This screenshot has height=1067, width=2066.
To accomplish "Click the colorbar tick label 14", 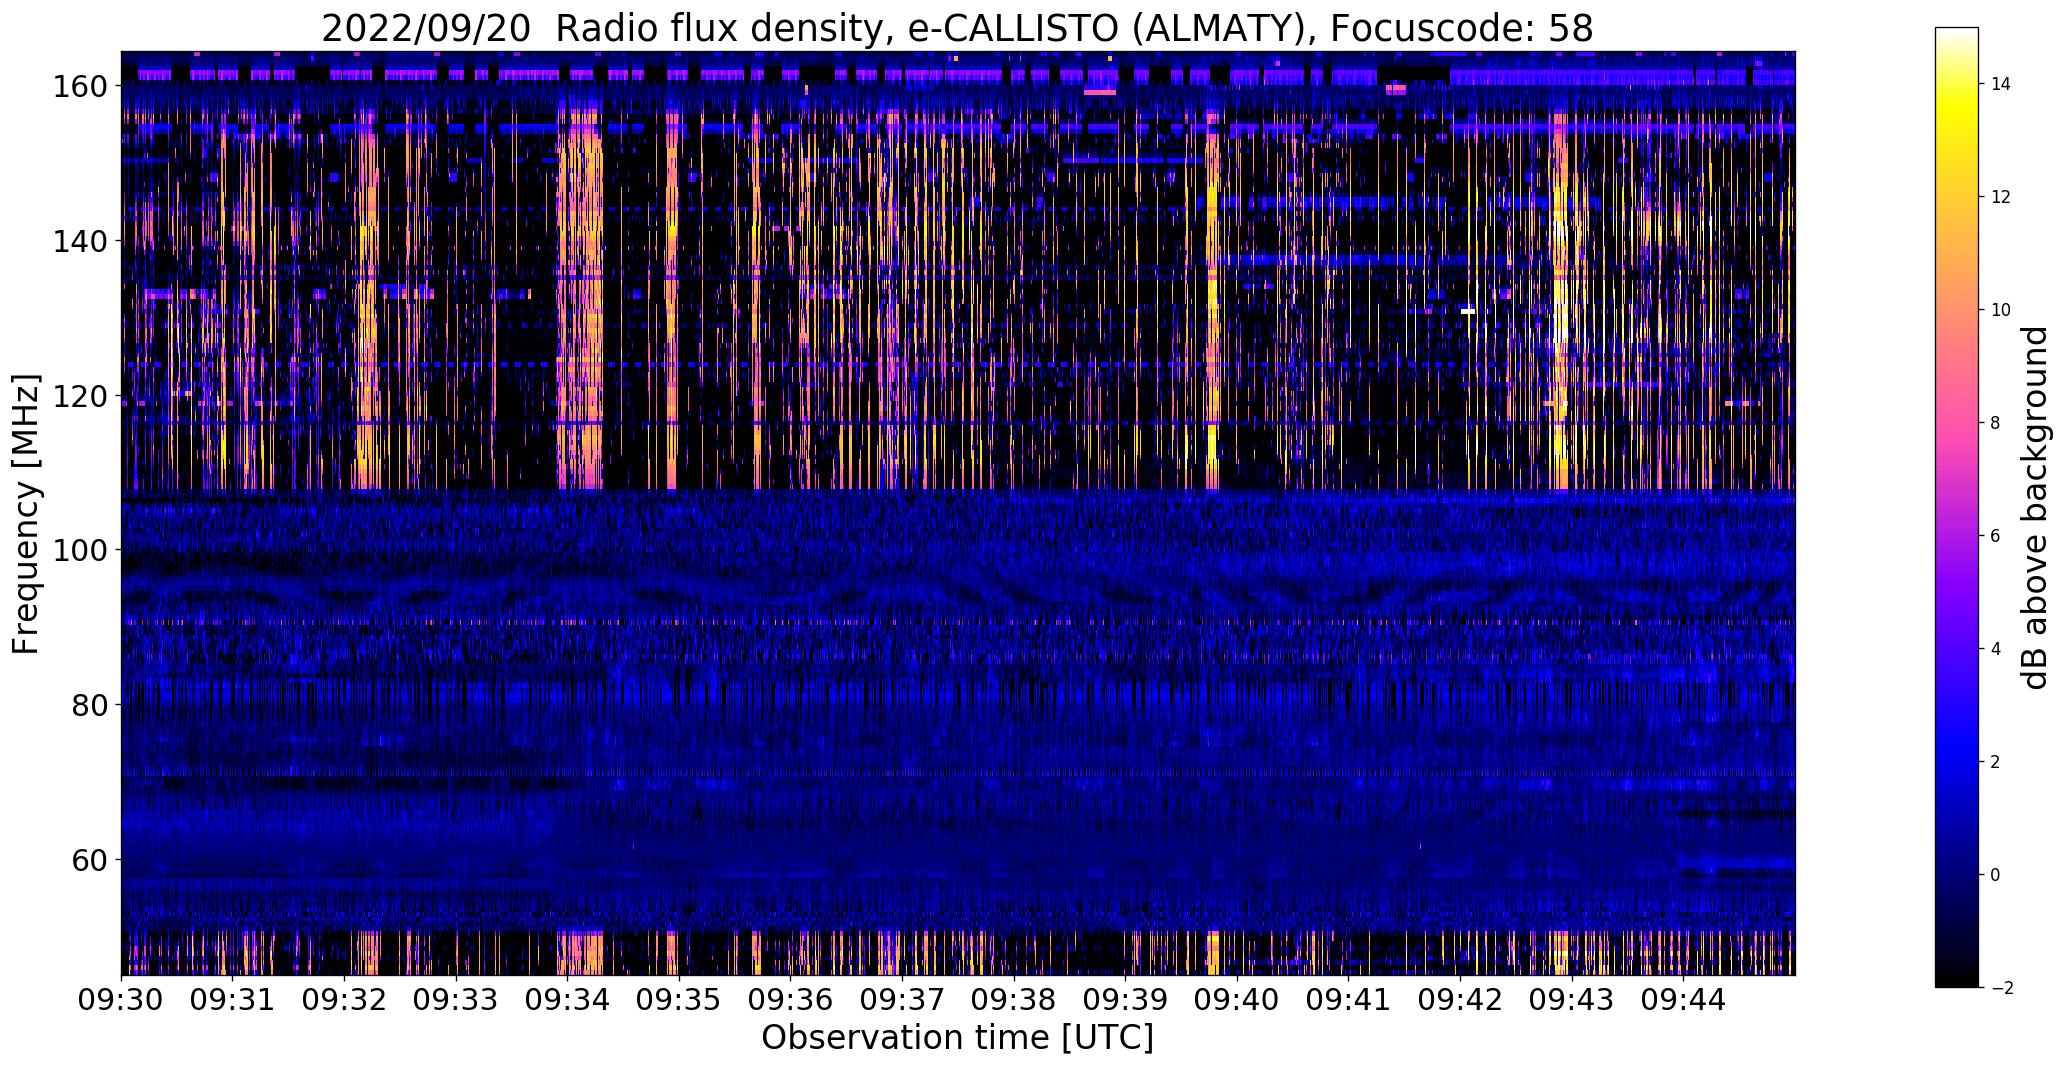I will (x=2000, y=84).
